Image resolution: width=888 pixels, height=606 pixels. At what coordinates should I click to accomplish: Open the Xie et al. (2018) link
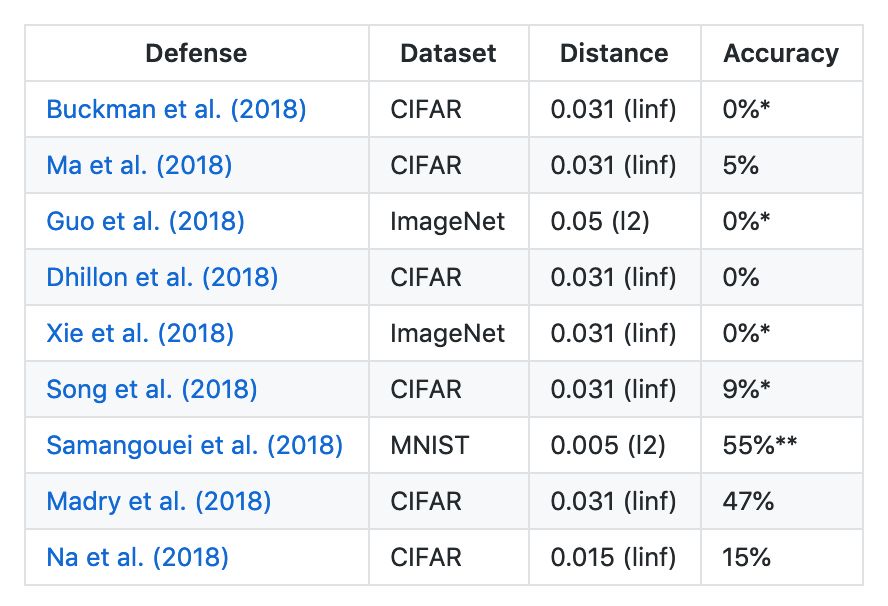click(140, 333)
